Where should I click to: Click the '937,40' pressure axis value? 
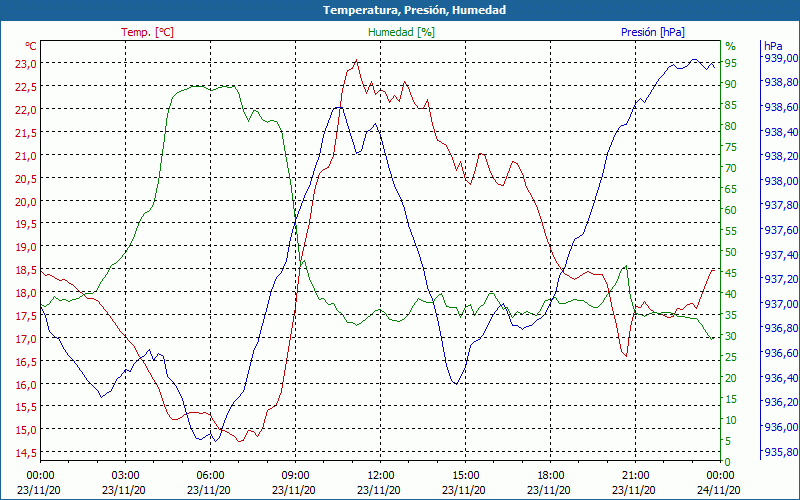click(781, 255)
